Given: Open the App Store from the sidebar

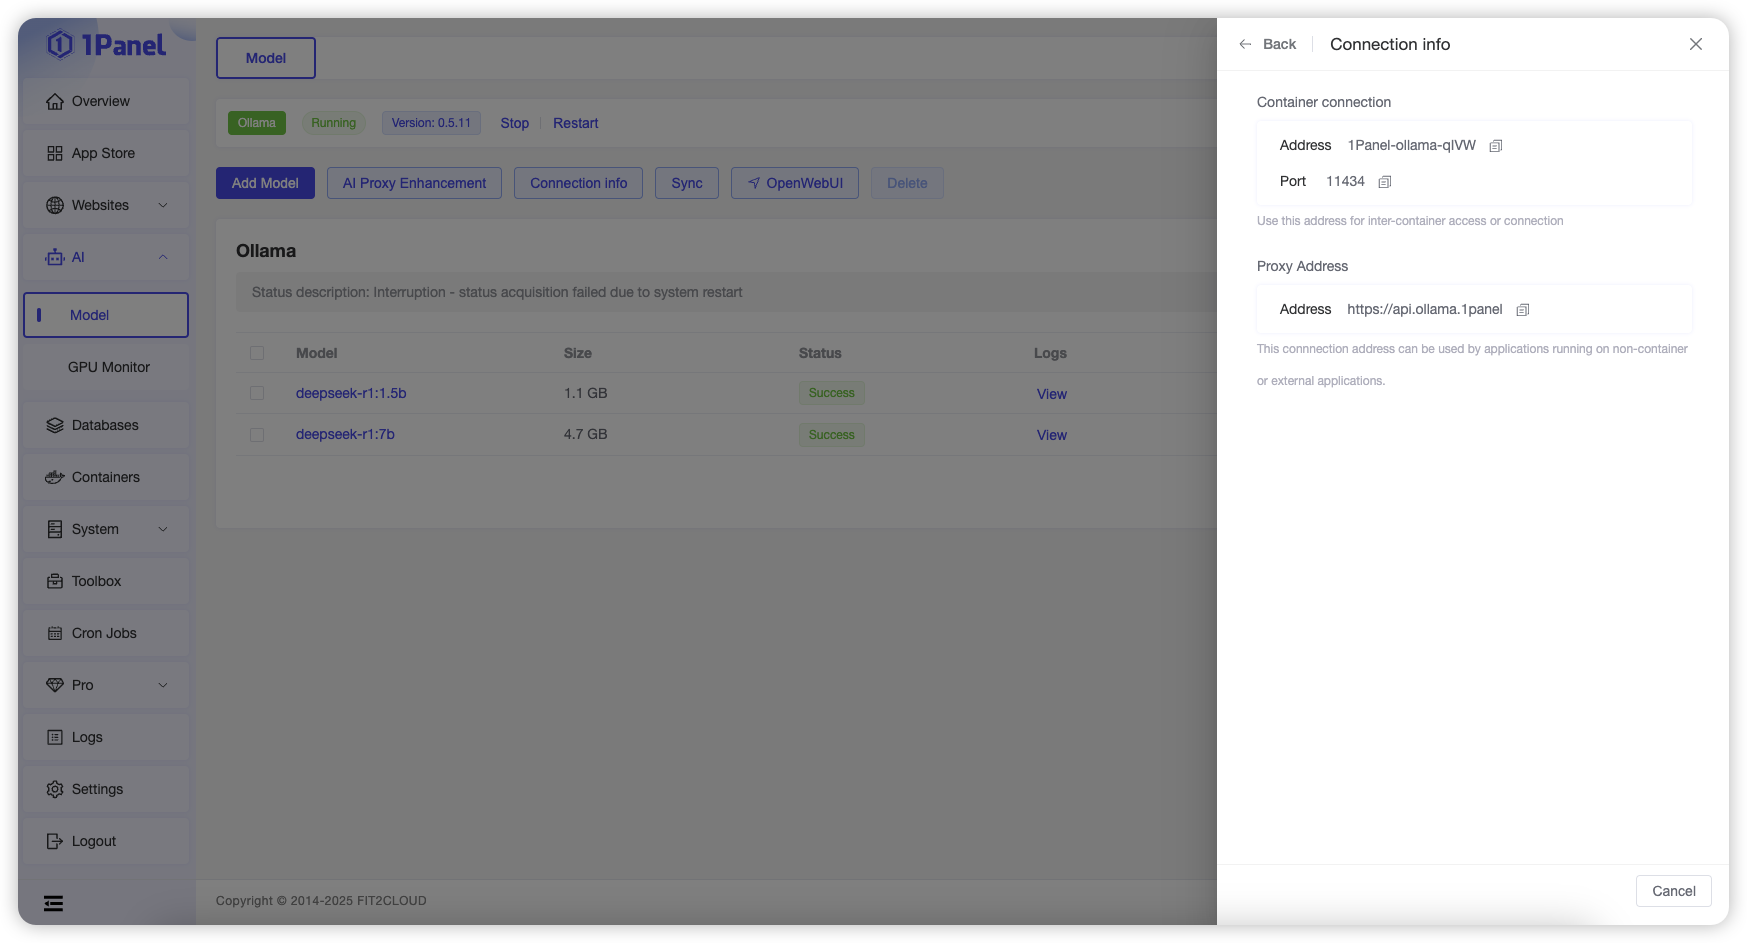Looking at the screenshot, I should coord(103,153).
